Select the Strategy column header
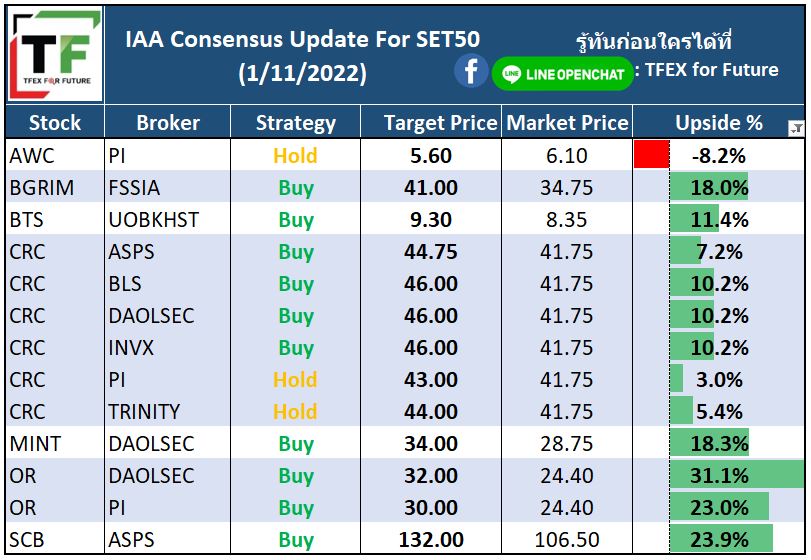Screen dimensions: 811x560 point(295,123)
